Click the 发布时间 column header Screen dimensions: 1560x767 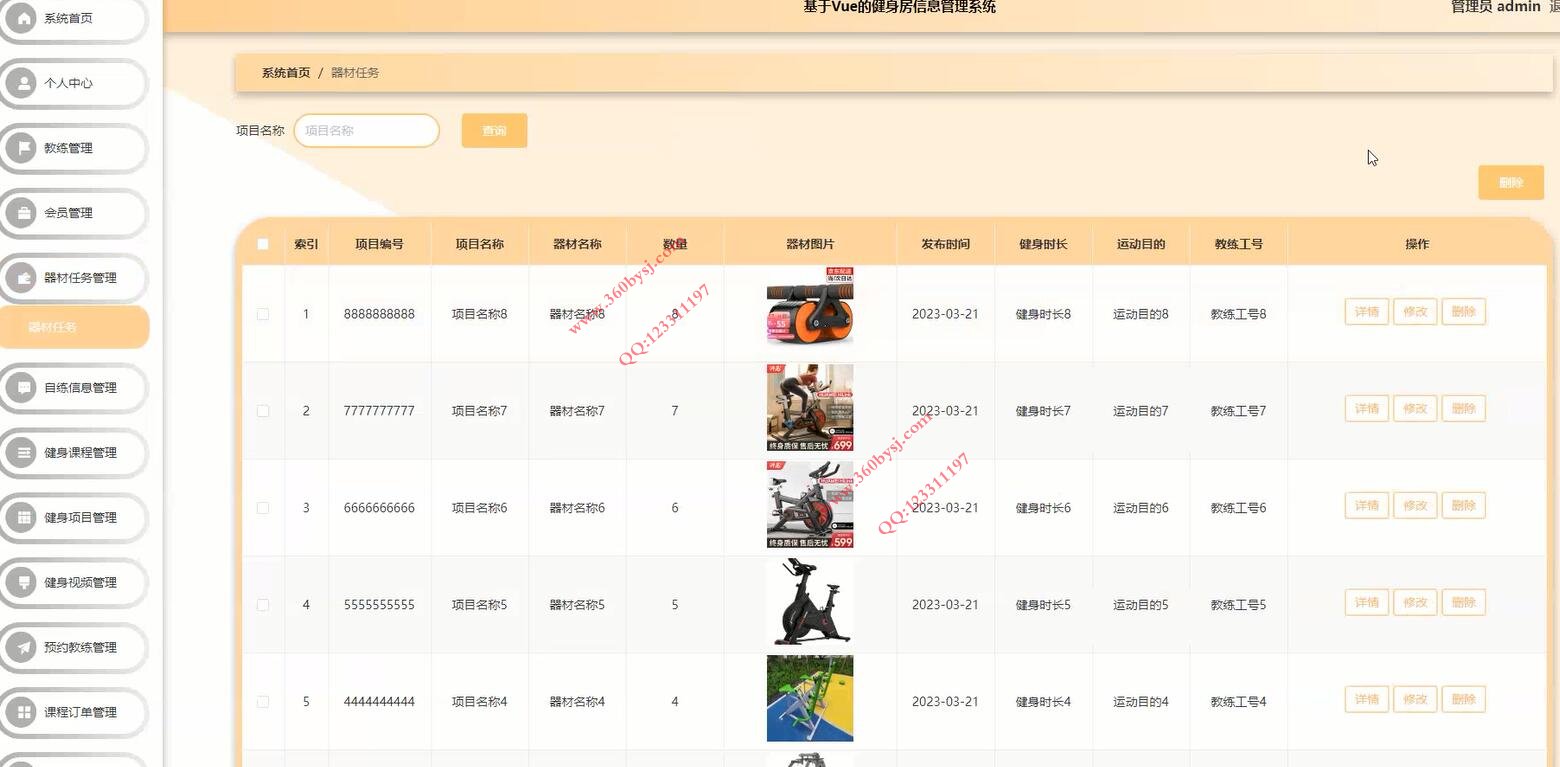pos(946,244)
